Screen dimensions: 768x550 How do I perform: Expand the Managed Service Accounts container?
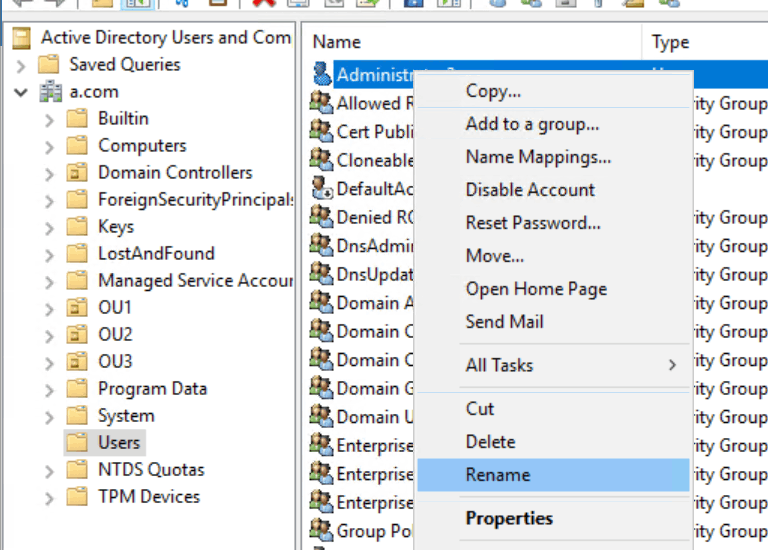point(49,282)
